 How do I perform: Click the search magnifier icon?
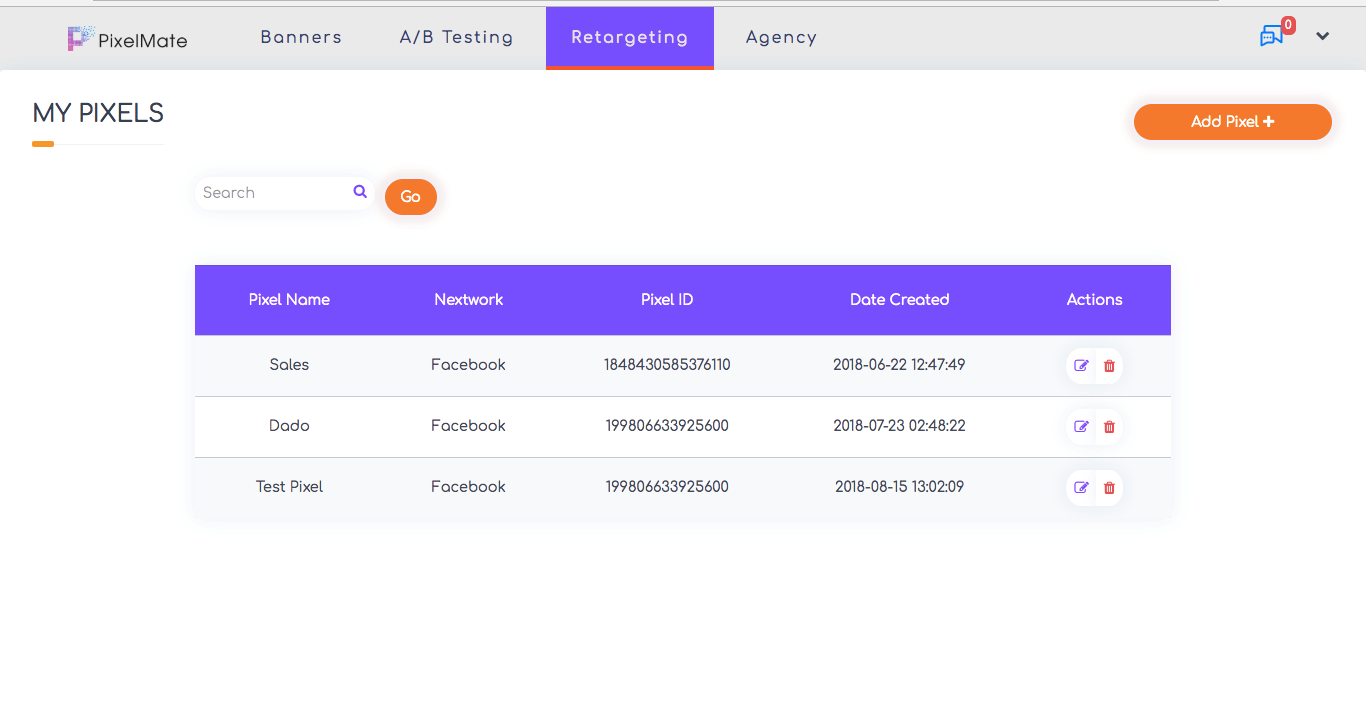pos(360,191)
